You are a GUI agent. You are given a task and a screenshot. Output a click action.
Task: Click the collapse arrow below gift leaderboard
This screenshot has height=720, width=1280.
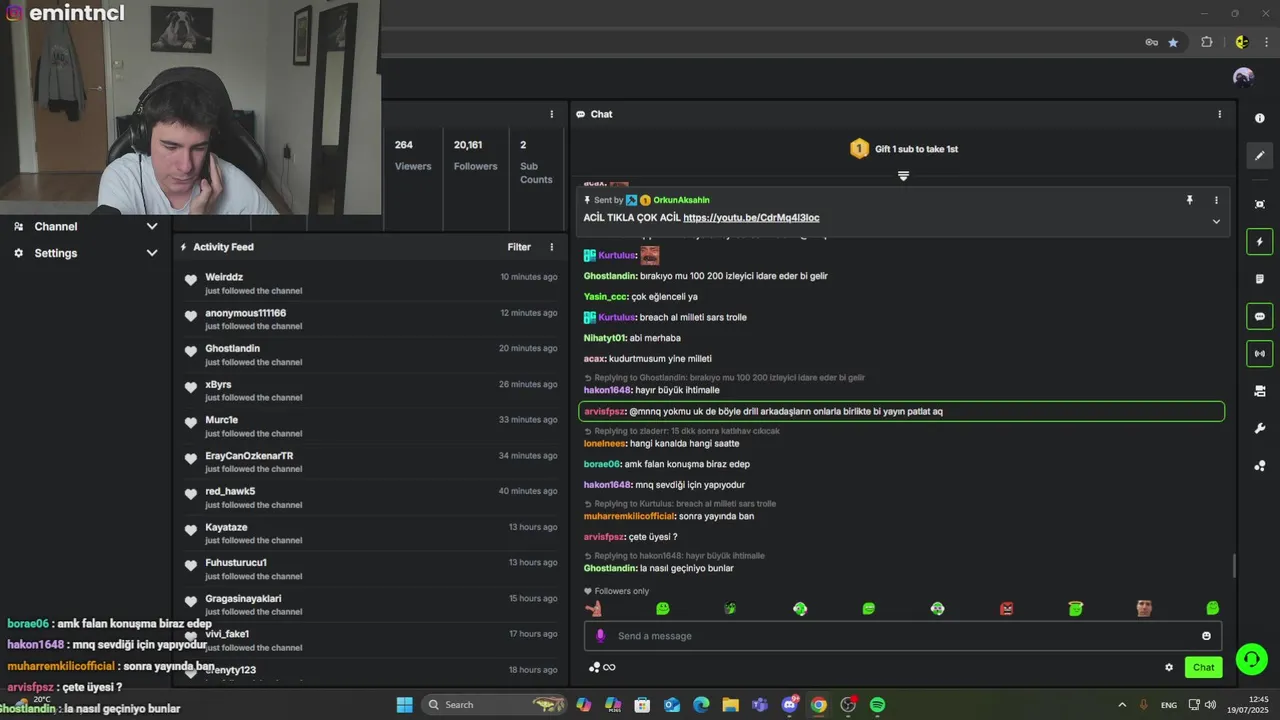click(903, 176)
